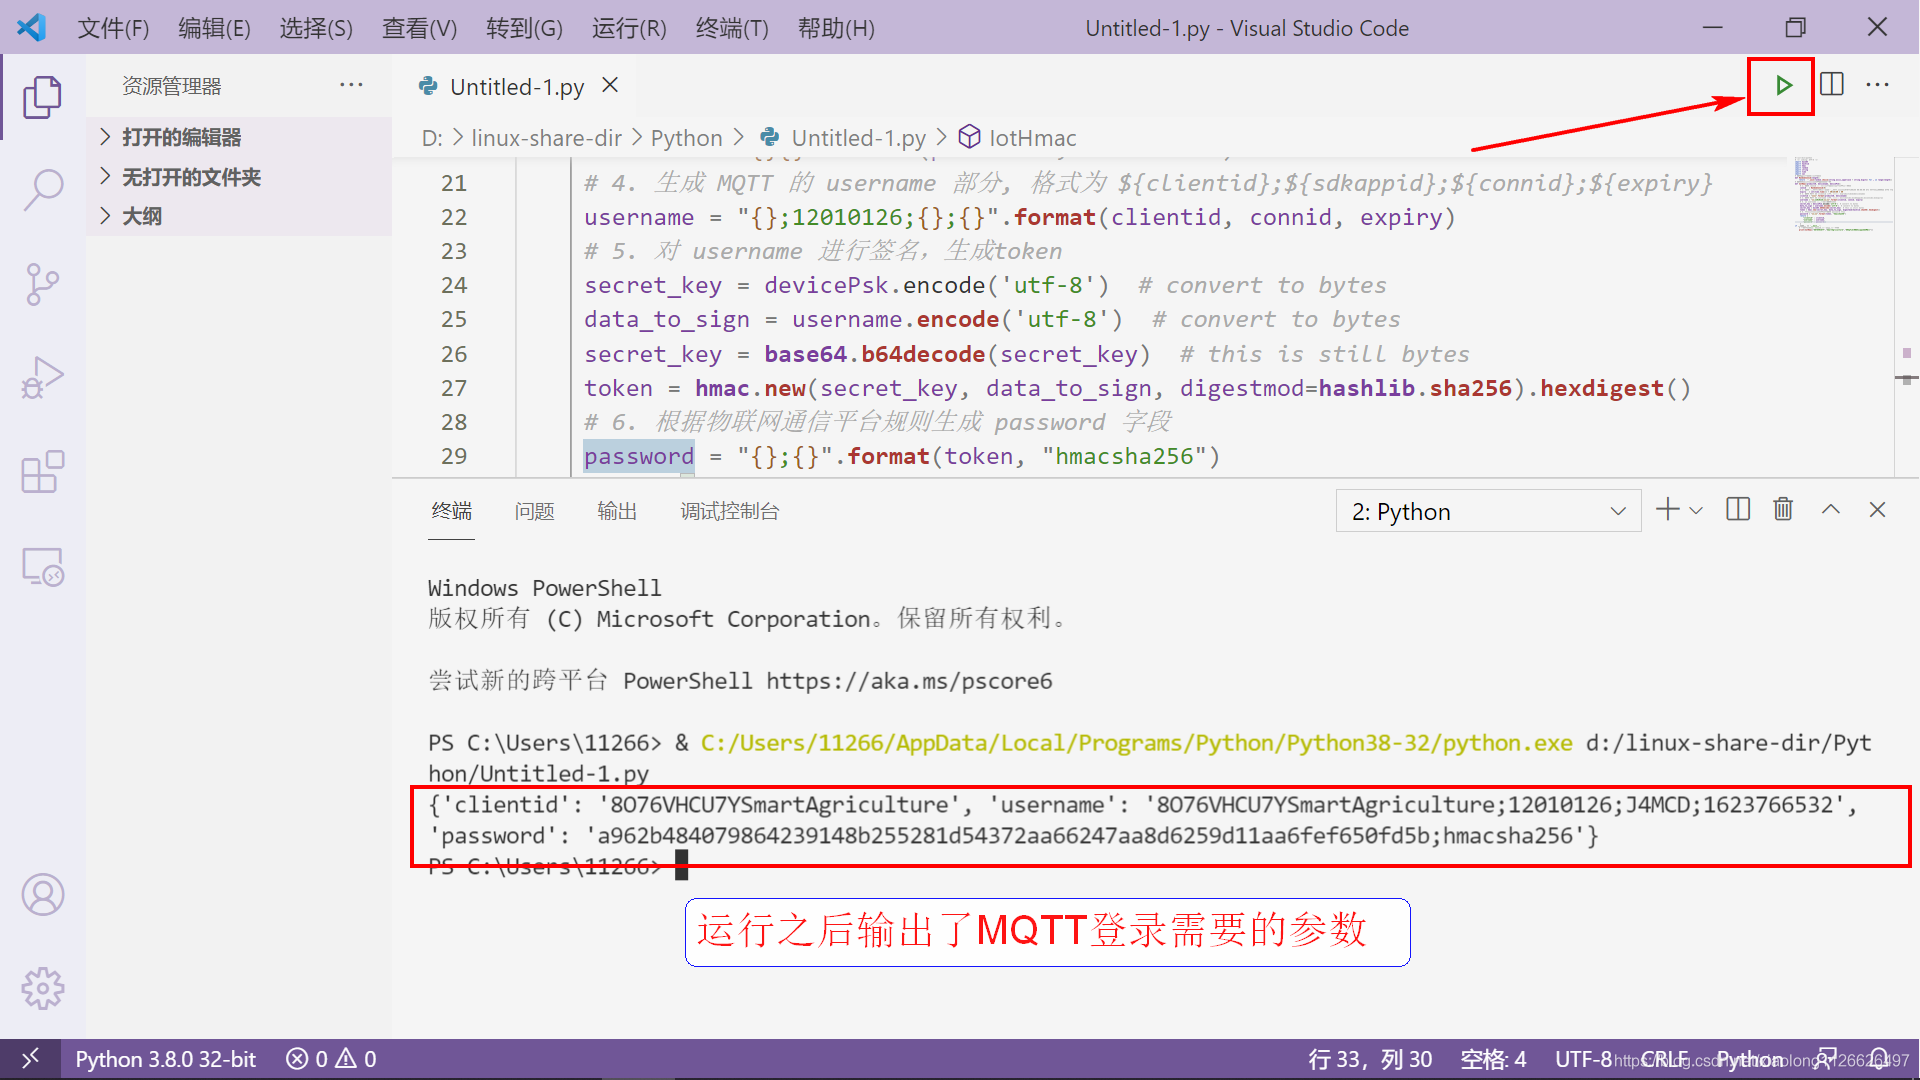Expand the 大纲 outline section

tap(141, 216)
